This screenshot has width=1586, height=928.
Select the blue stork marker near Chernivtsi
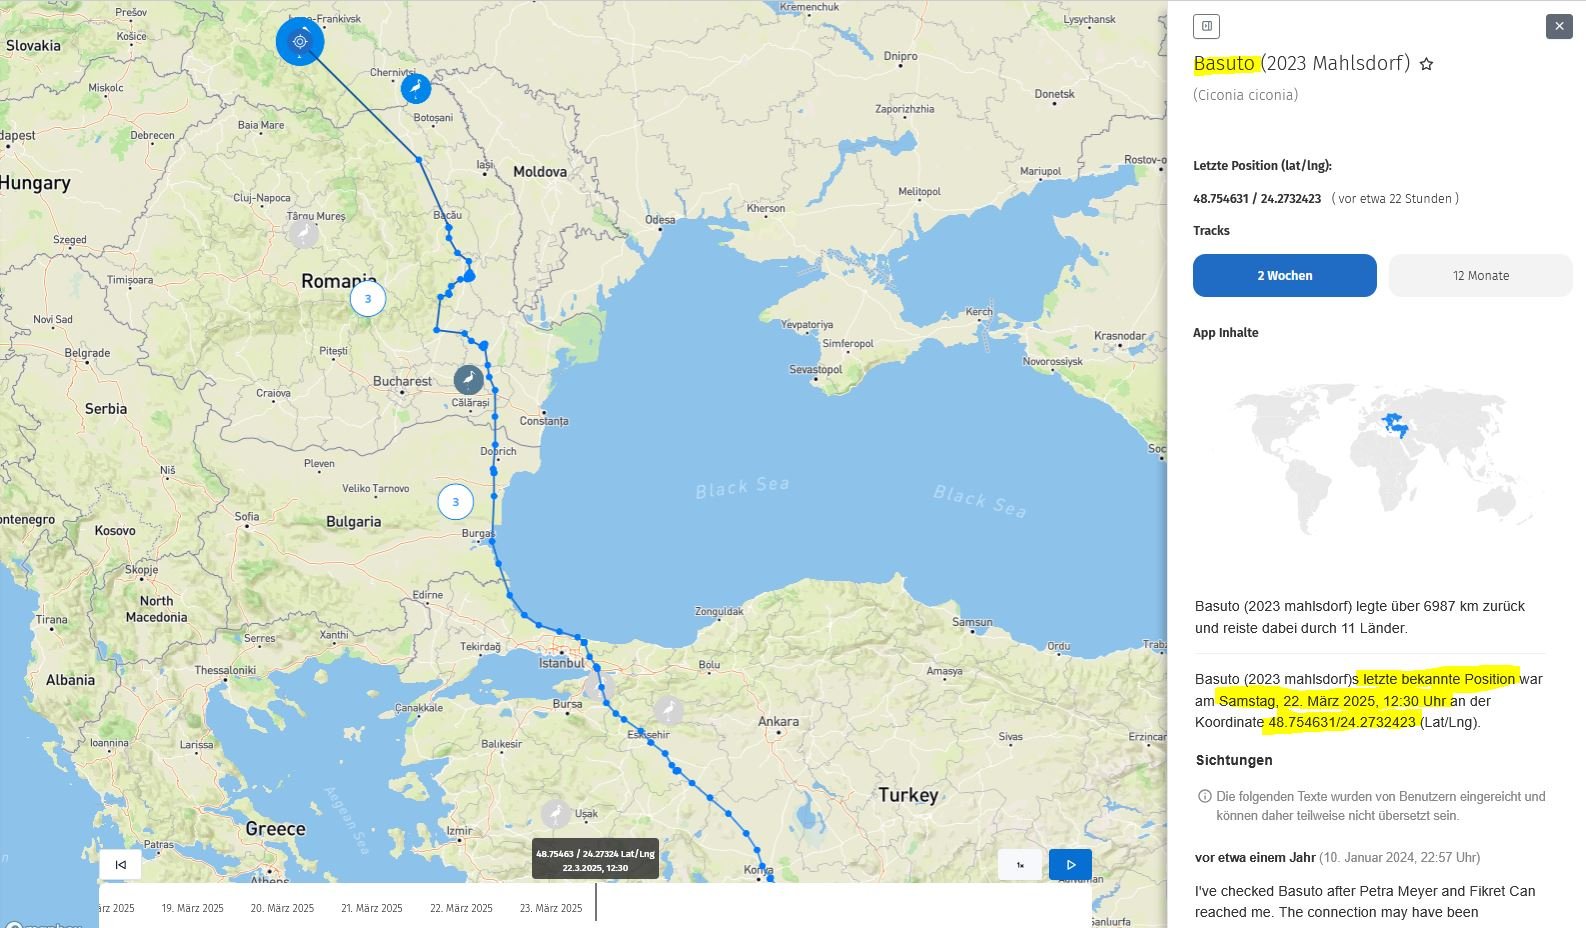416,88
